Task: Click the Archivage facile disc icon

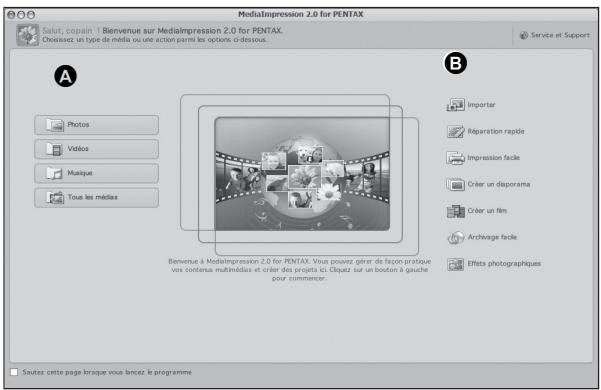Action: tap(455, 238)
